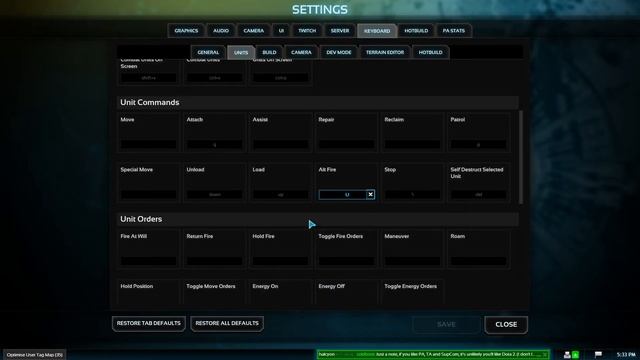Screen dimensions: 640x360
Task: Clear the Alt Fire keybinding with the X icon
Action: [370, 195]
